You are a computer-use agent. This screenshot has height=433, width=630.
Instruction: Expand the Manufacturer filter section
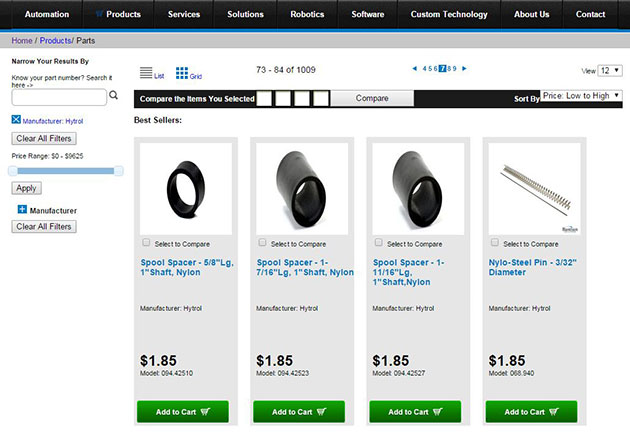click(x=22, y=210)
